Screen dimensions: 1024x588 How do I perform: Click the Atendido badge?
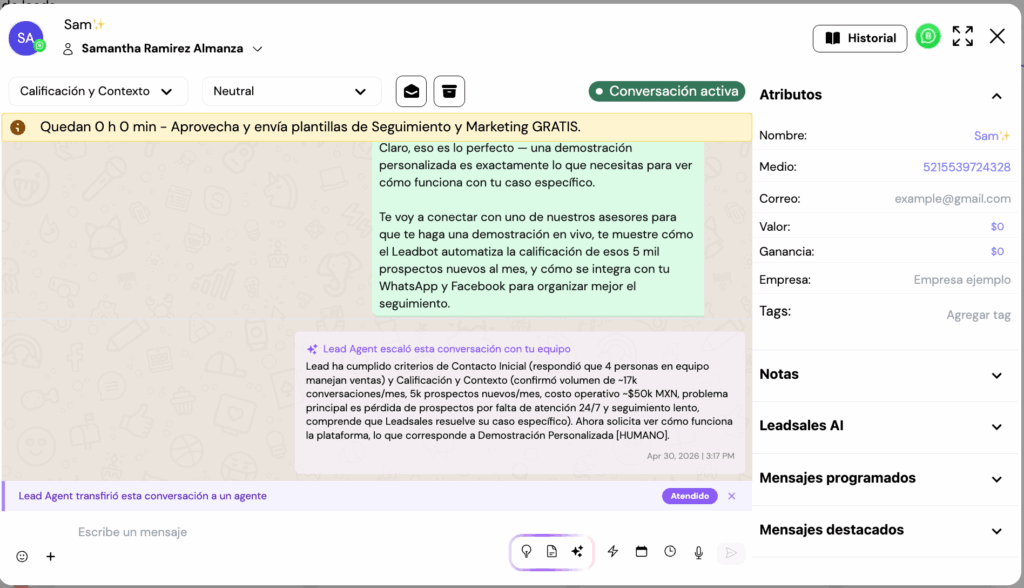tap(690, 496)
